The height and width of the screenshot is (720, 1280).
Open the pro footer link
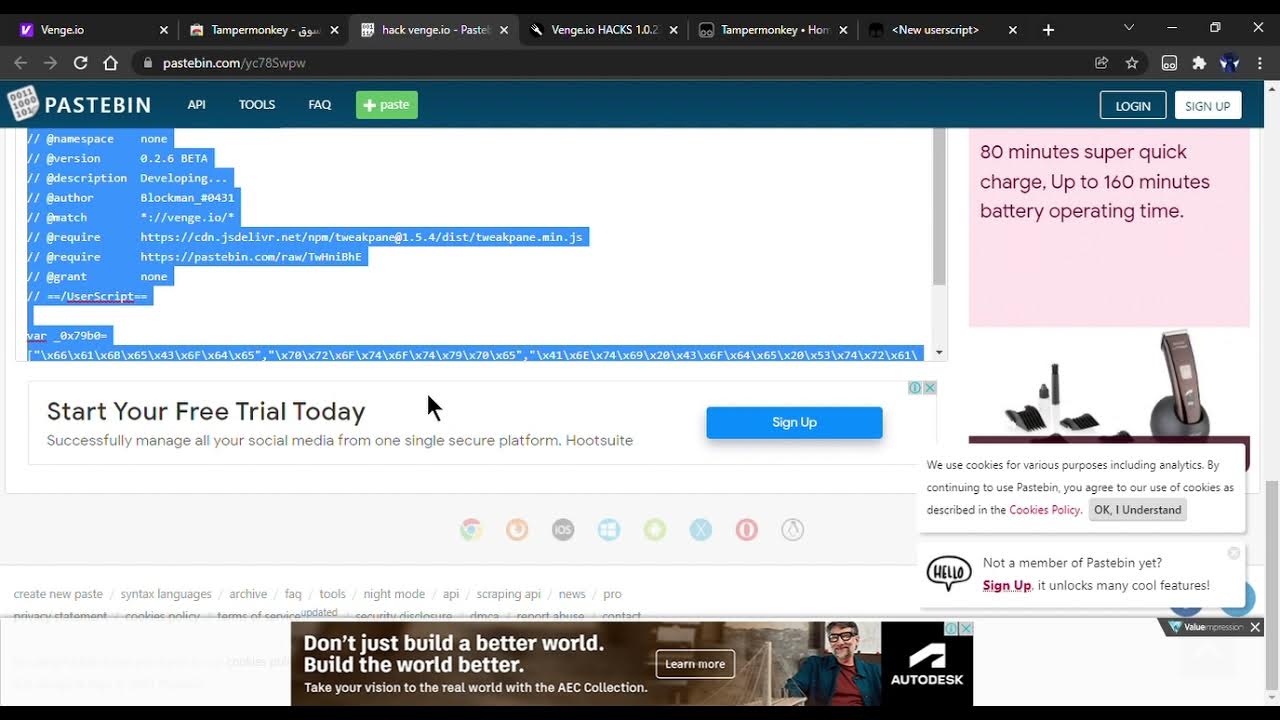pos(612,594)
